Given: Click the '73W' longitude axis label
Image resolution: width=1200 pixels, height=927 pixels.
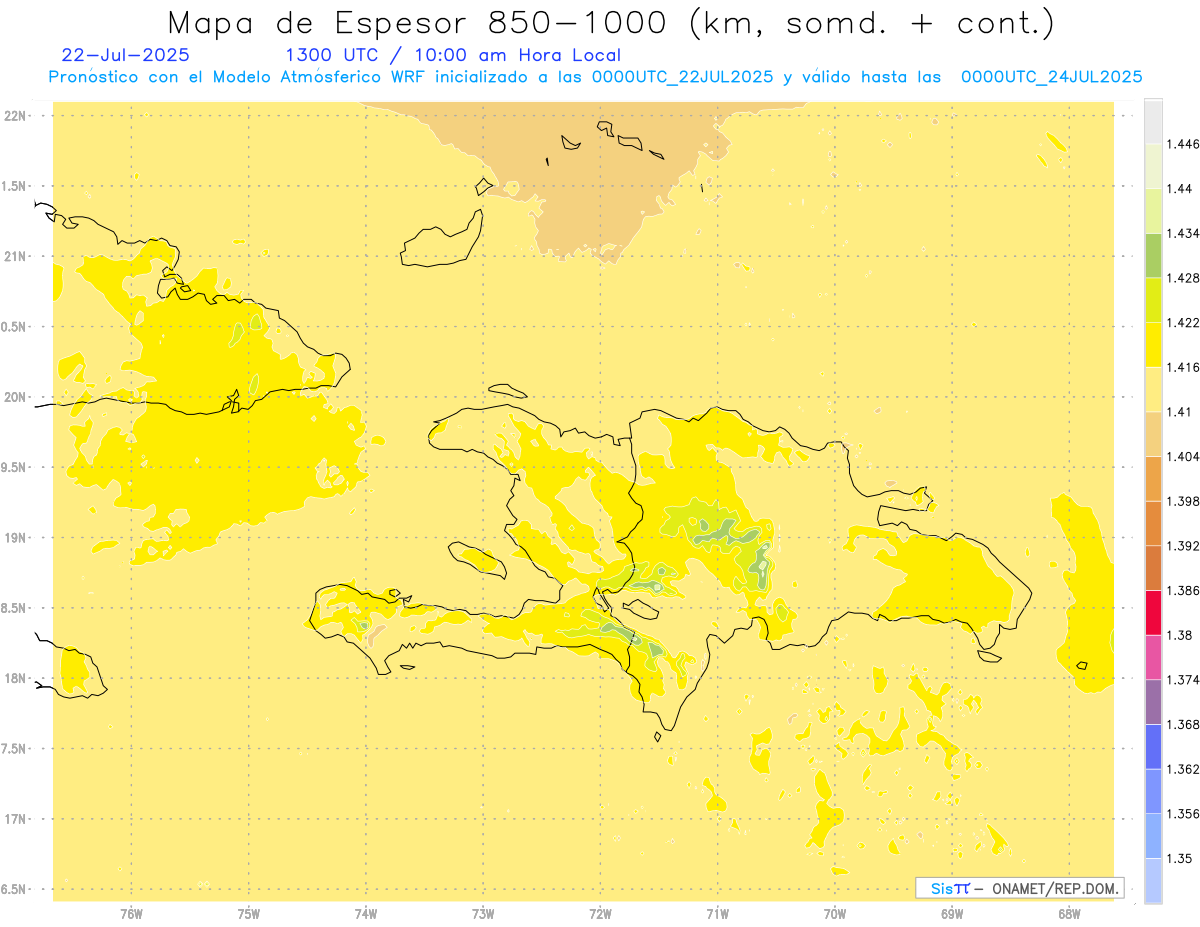Looking at the screenshot, I should click(483, 913).
